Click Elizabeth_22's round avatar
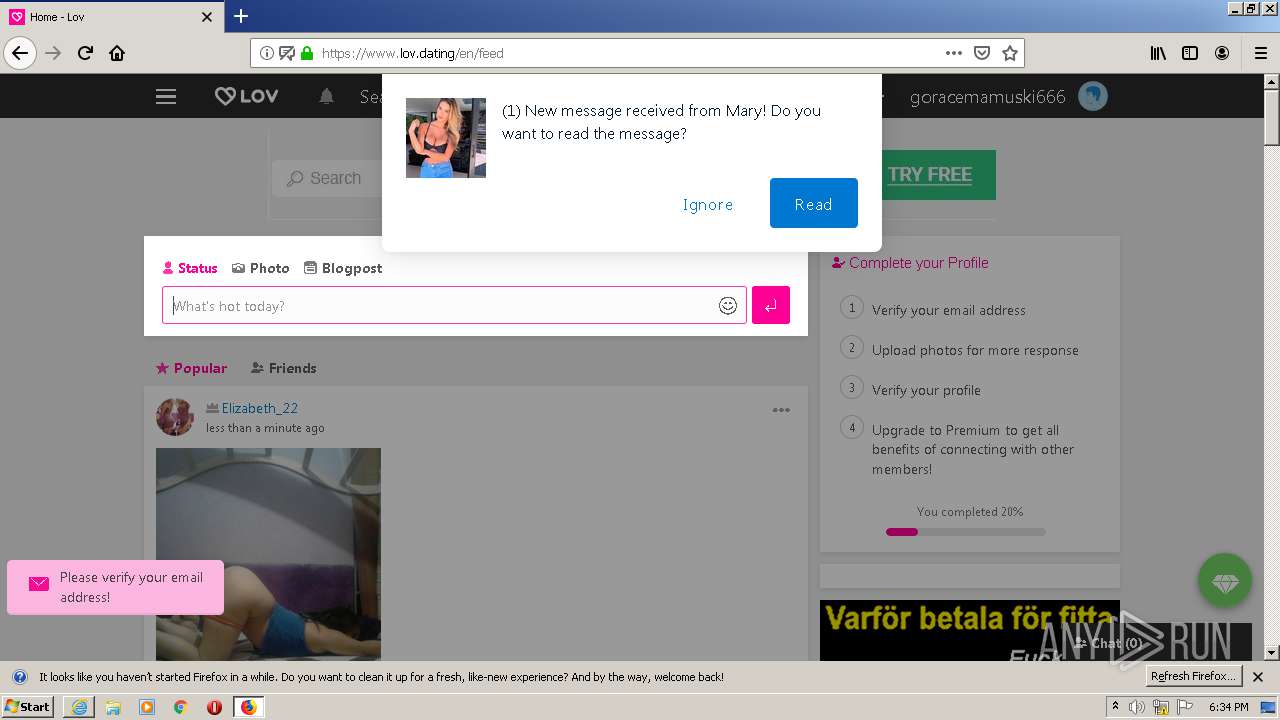Screen dimensions: 1280x720 [175, 417]
